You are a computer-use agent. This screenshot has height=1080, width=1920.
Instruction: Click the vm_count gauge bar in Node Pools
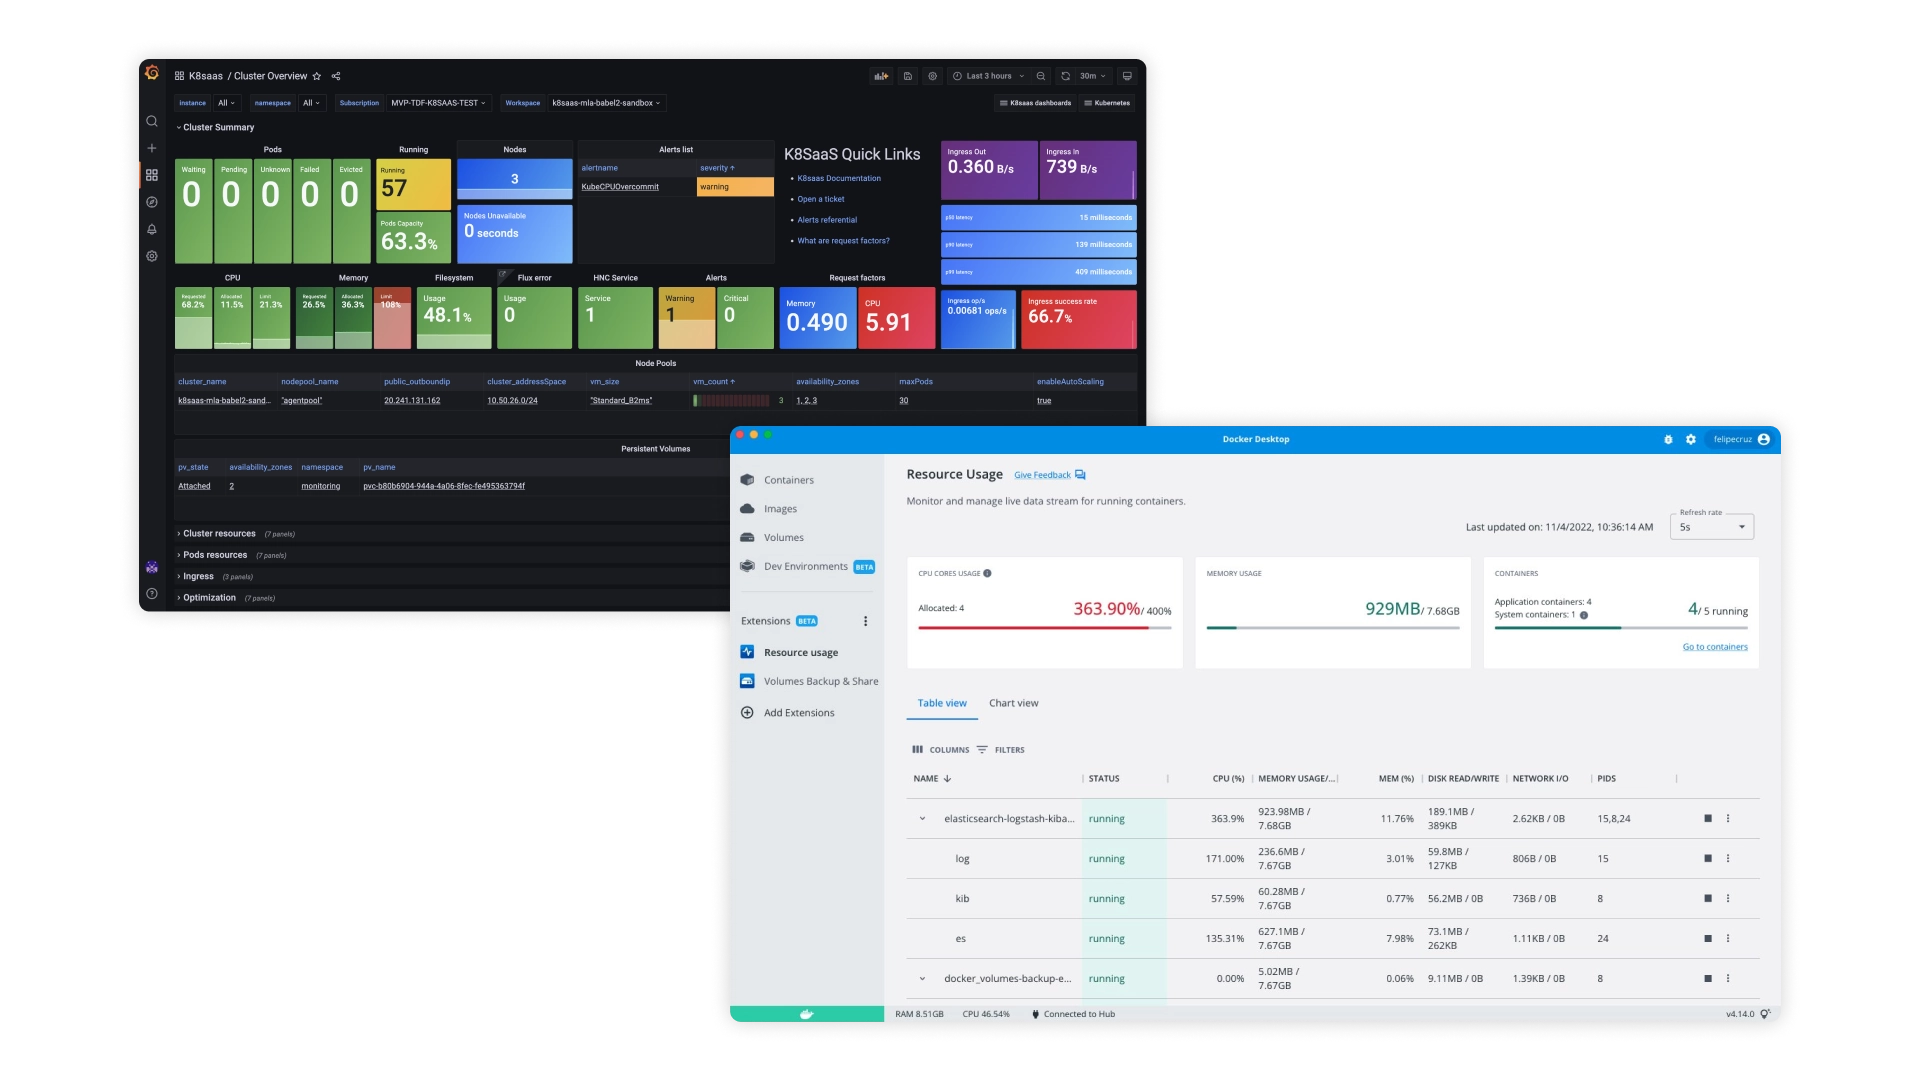click(732, 401)
